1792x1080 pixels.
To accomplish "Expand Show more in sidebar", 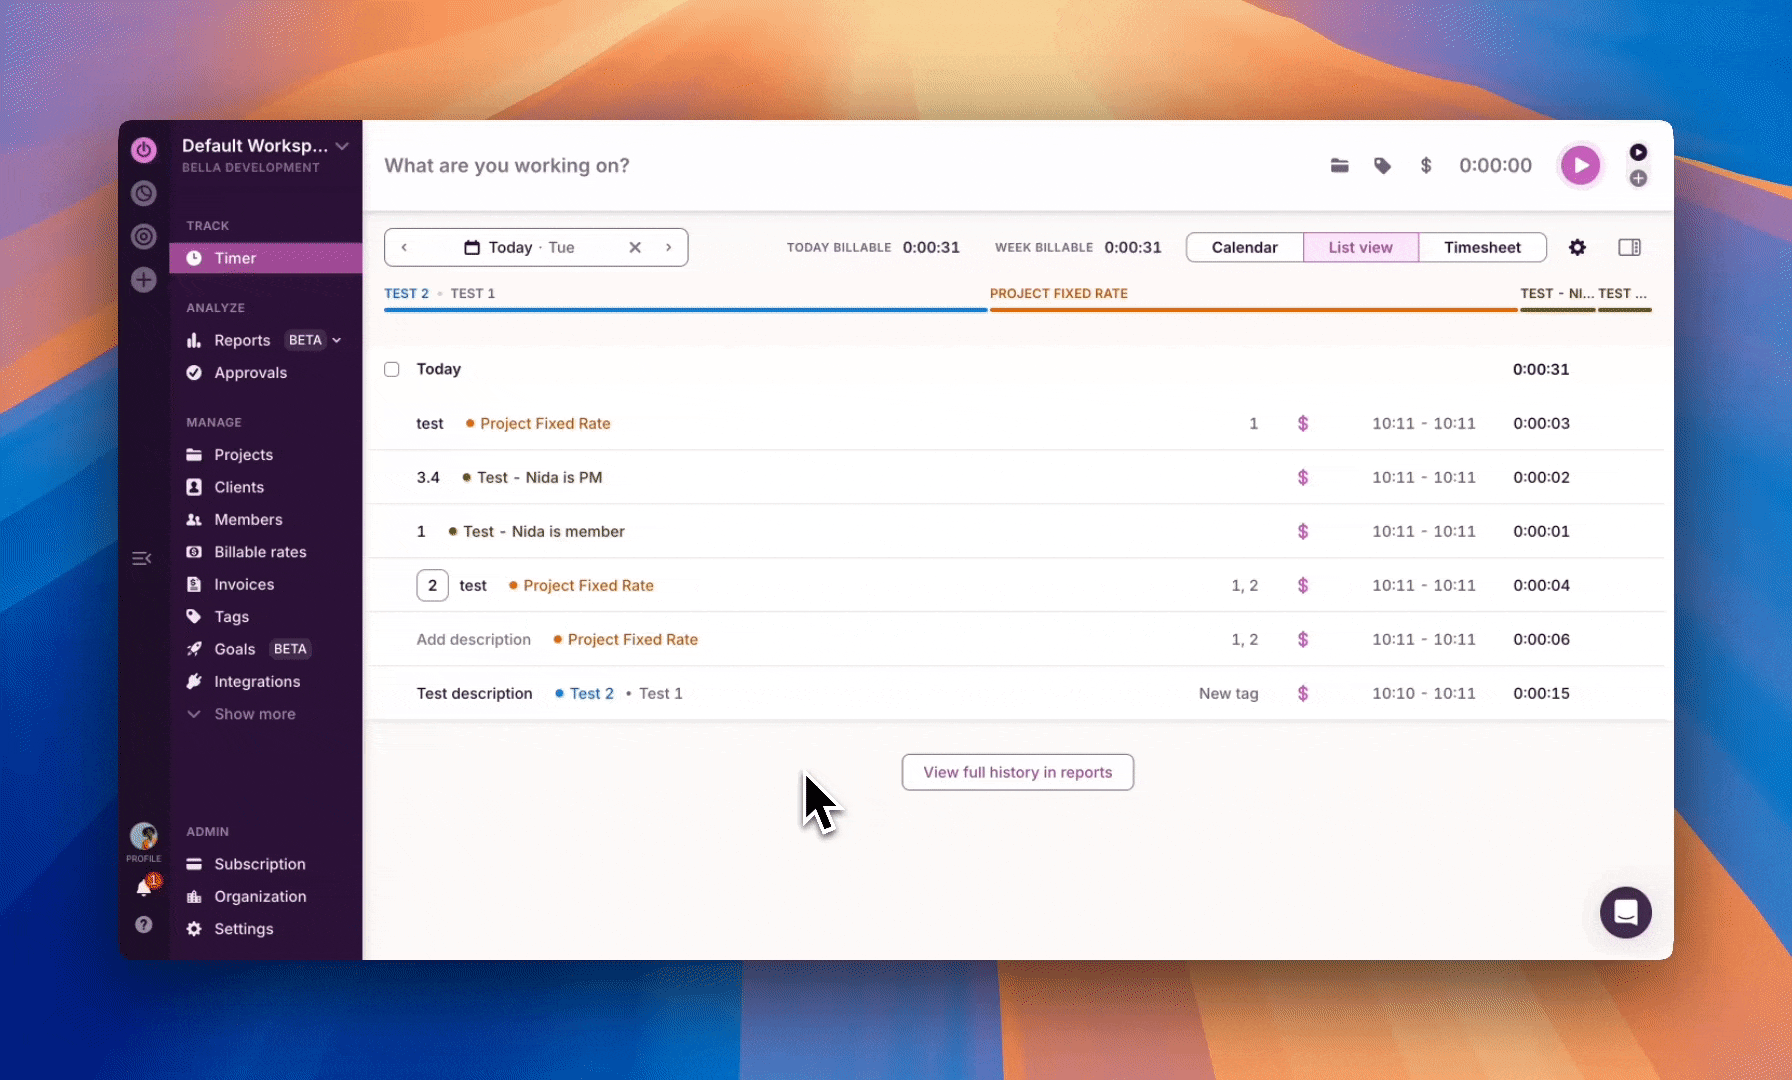I will 254,714.
